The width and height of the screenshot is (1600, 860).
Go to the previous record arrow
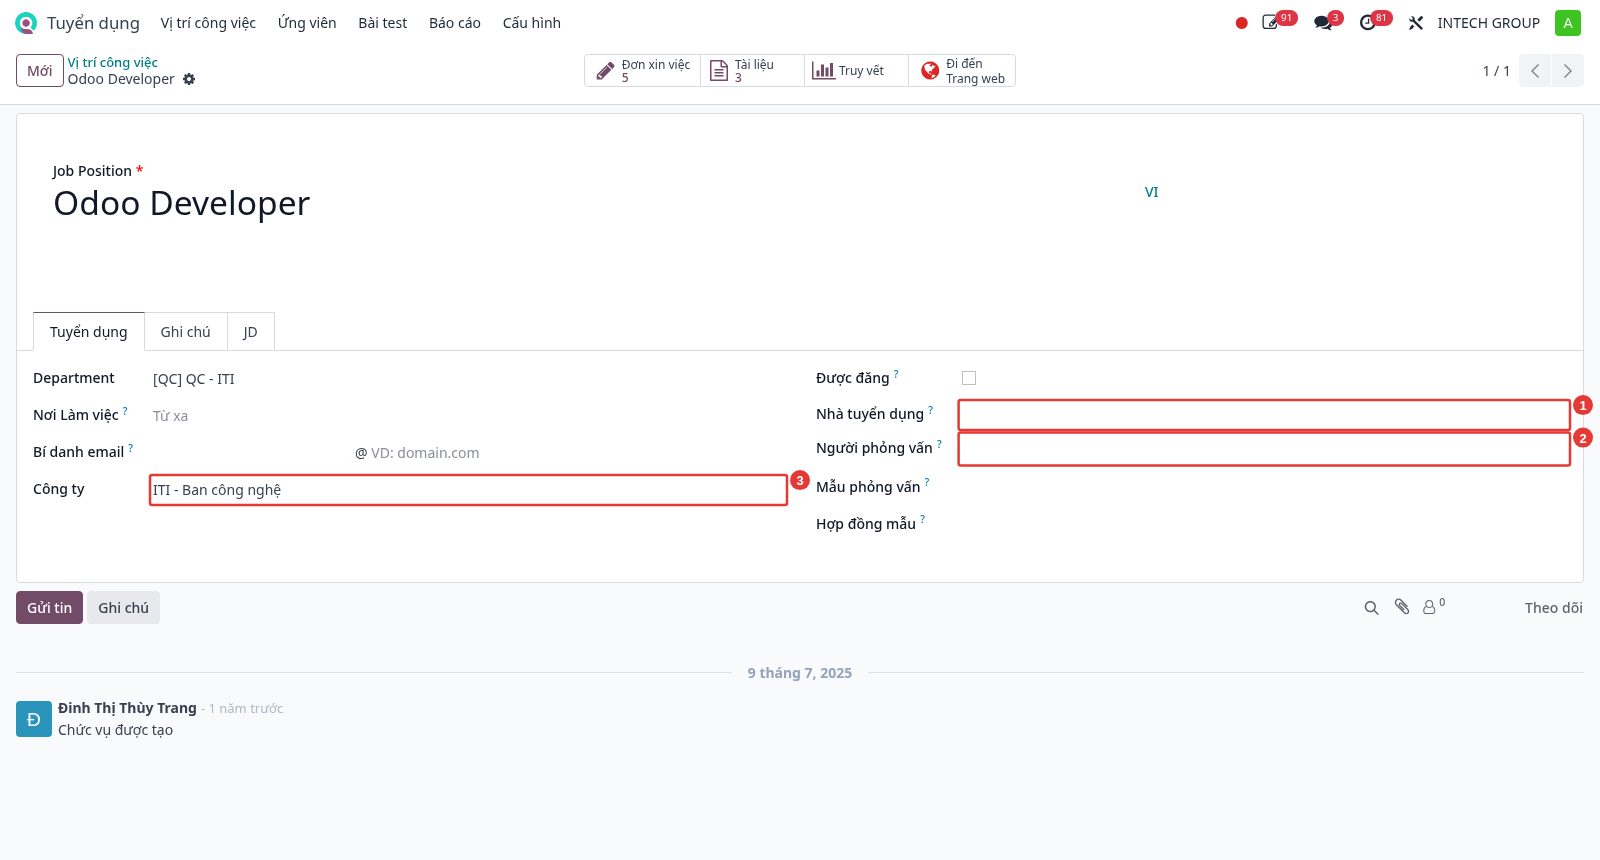(x=1535, y=71)
